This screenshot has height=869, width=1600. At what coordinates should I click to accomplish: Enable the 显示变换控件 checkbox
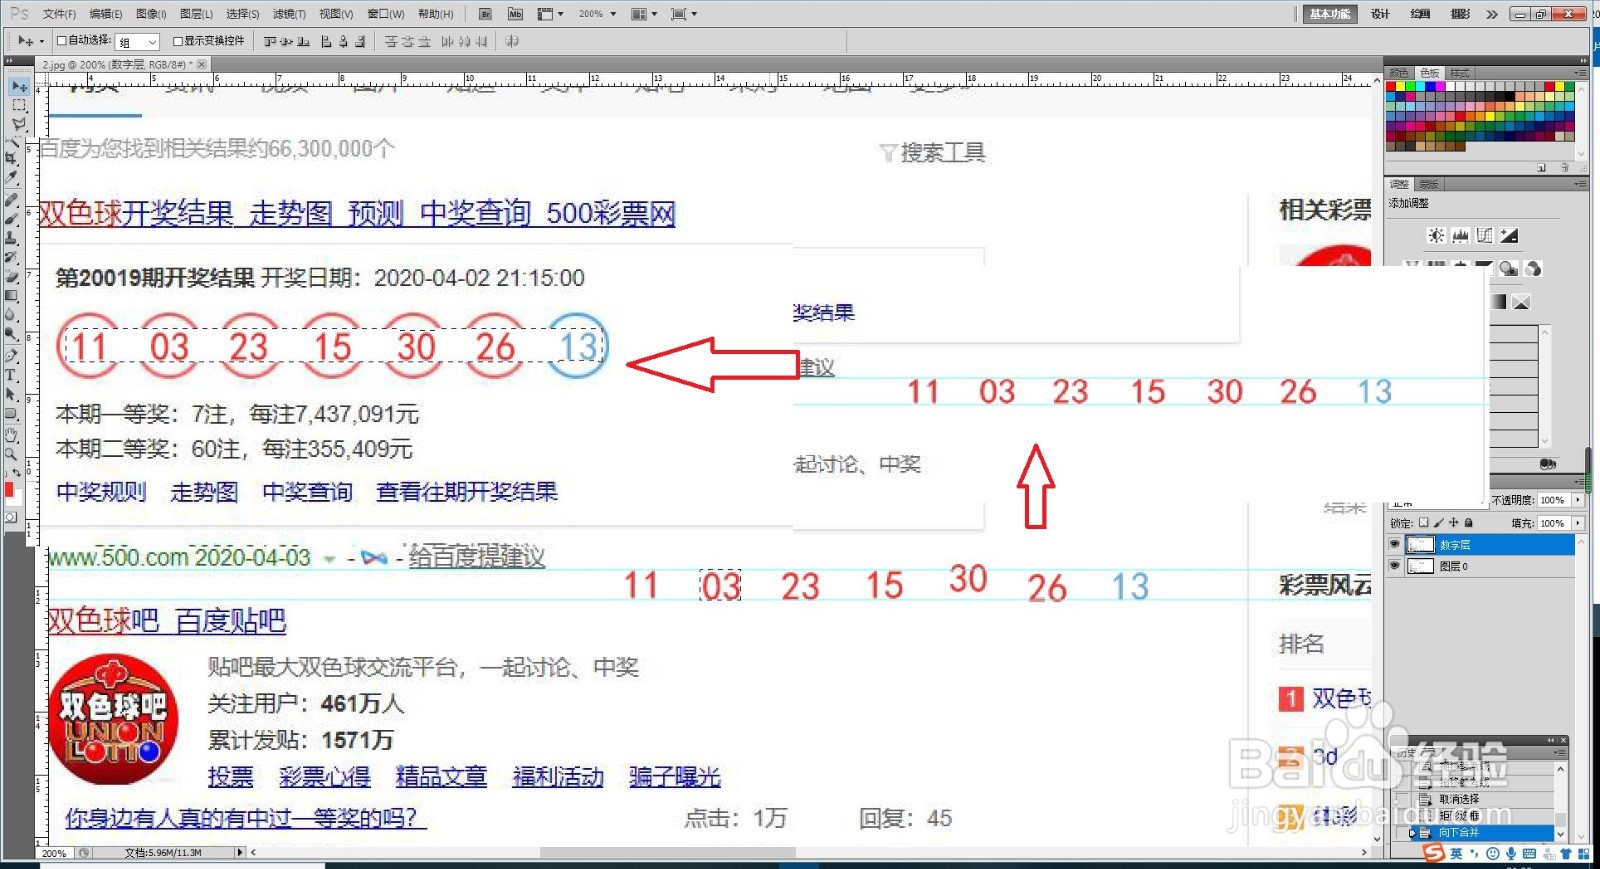coord(178,41)
